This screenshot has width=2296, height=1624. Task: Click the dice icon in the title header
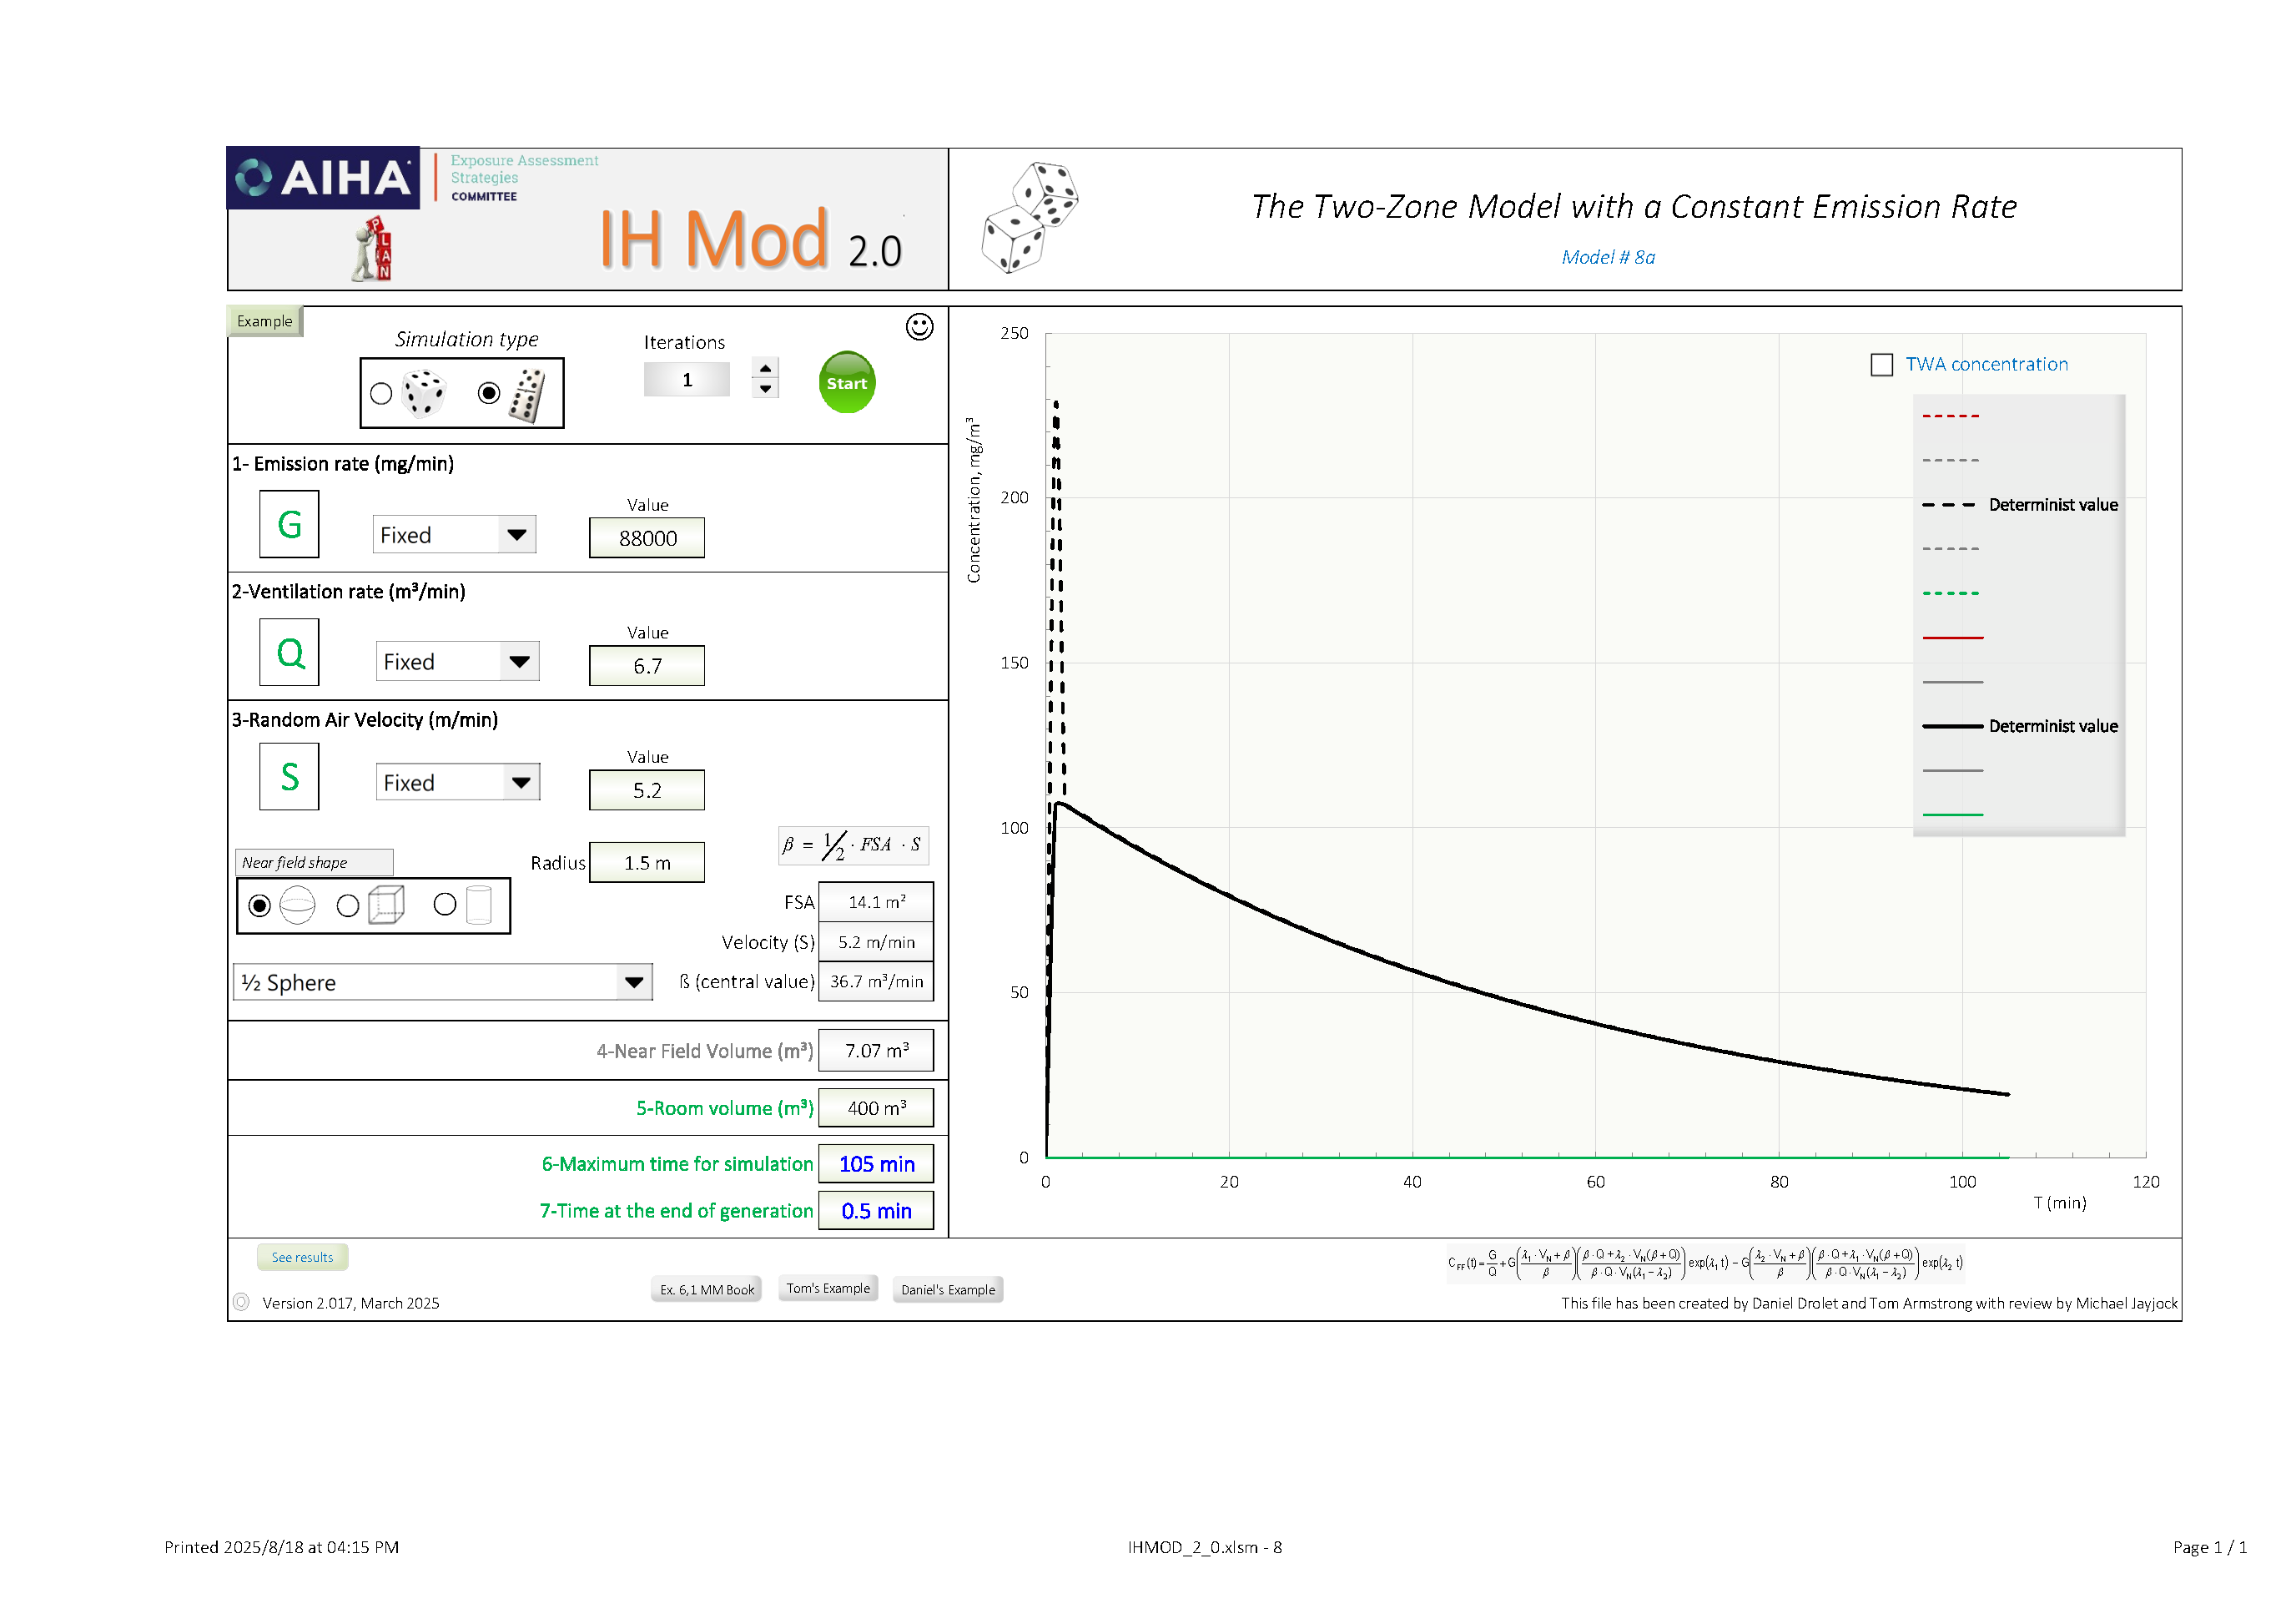[1030, 217]
